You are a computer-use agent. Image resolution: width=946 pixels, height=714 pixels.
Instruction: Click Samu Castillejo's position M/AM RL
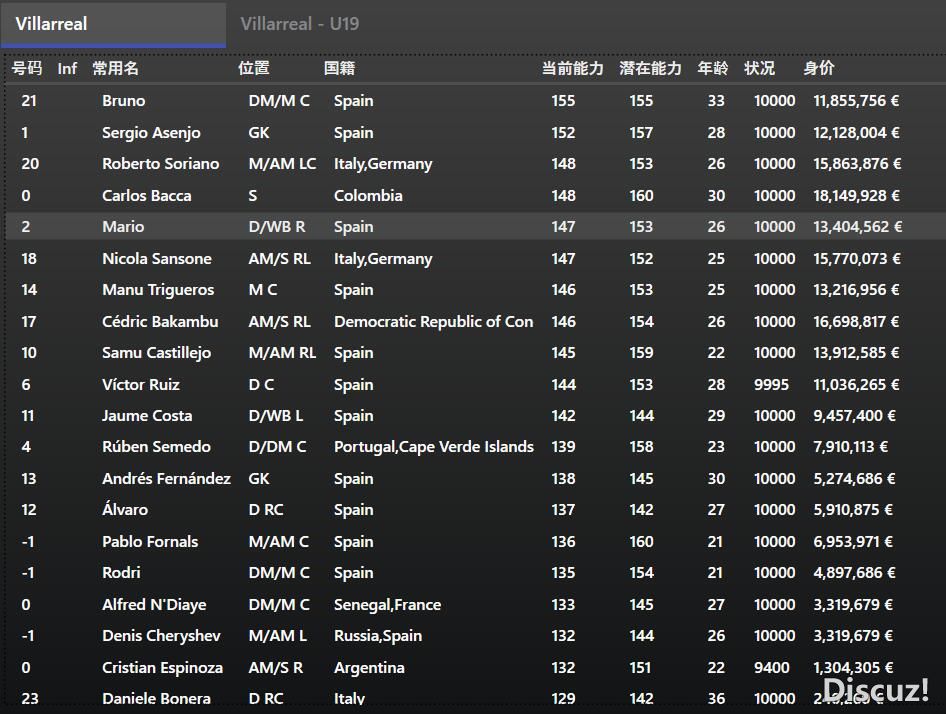[282, 353]
